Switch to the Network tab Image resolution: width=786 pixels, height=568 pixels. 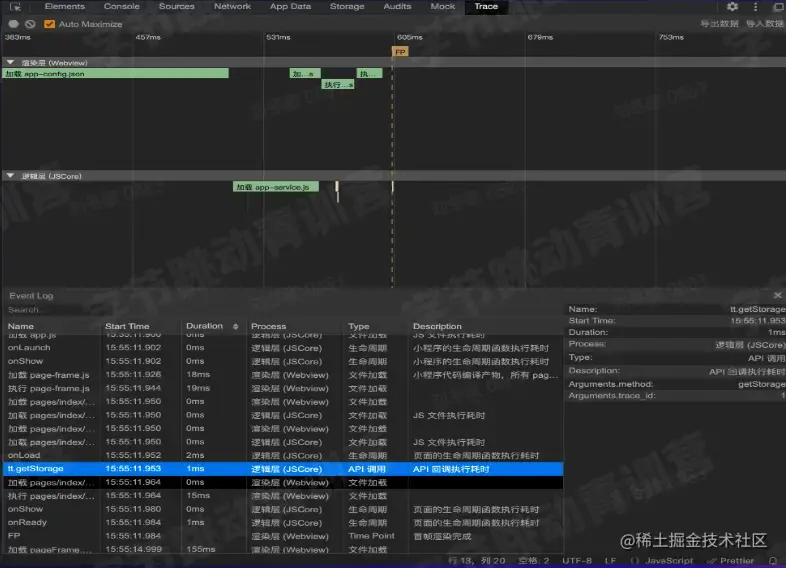[x=232, y=7]
